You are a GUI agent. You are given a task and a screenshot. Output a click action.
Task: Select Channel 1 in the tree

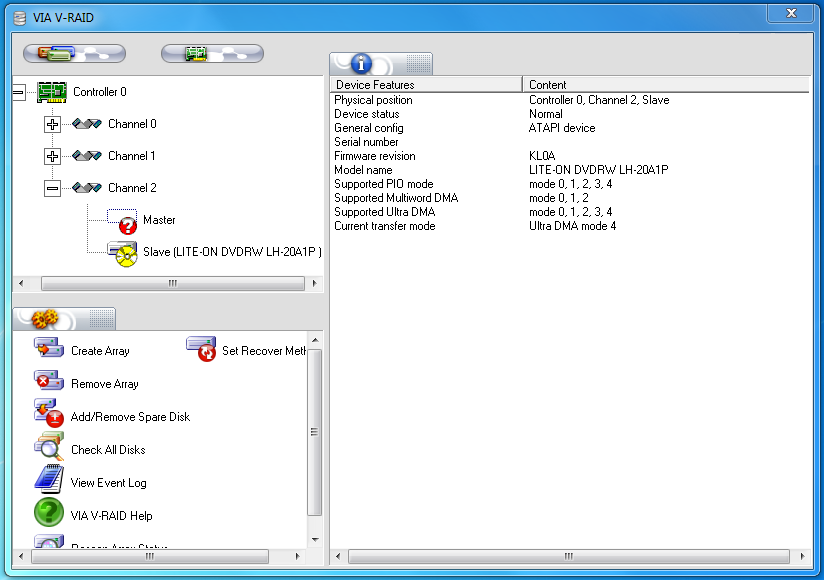pyautogui.click(x=132, y=156)
